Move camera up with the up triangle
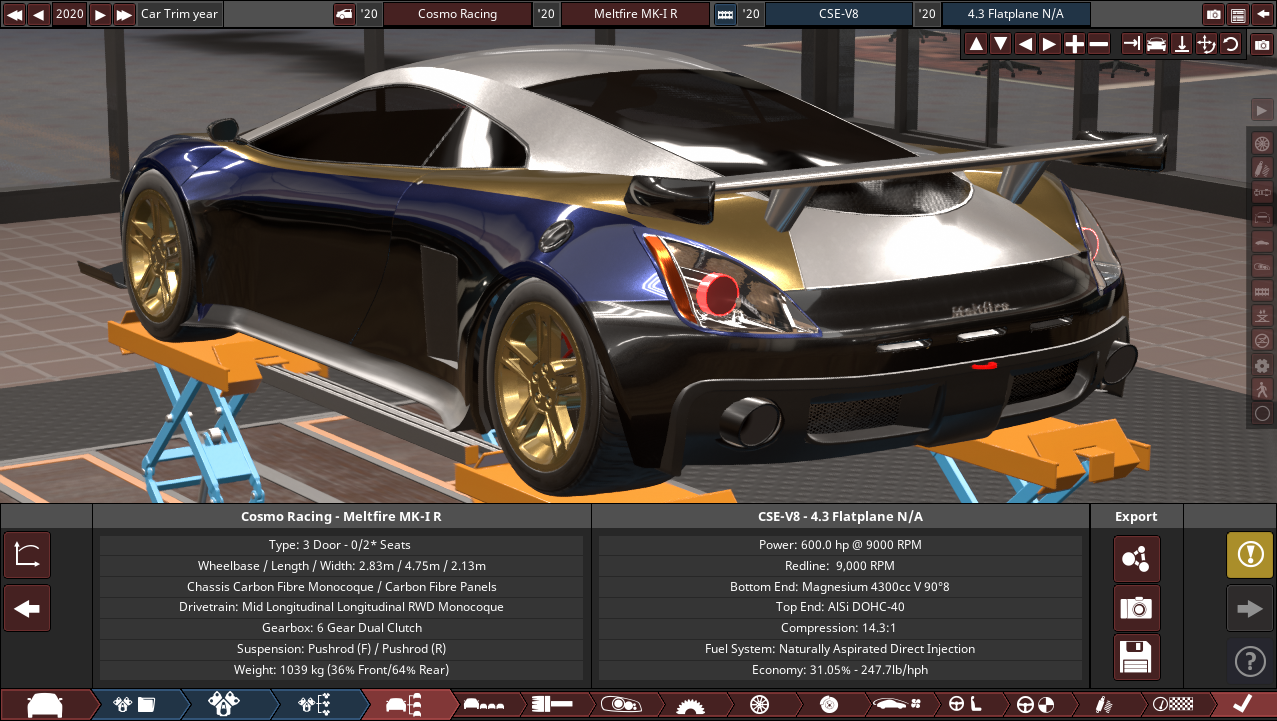 tap(976, 44)
